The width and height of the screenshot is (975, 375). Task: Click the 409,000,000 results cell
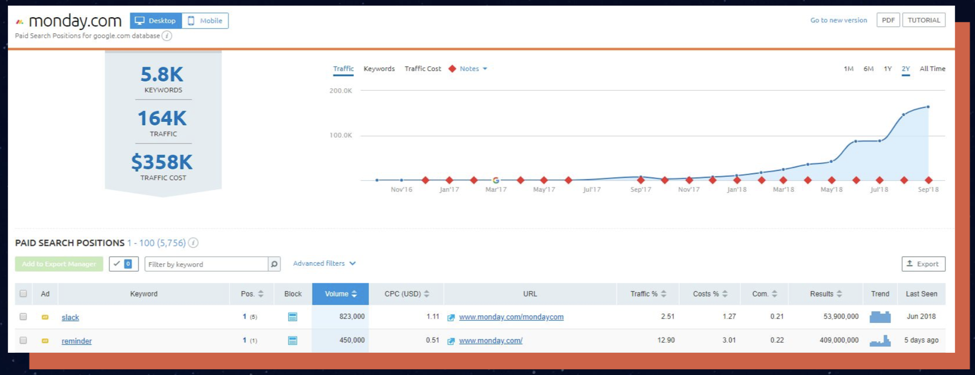pyautogui.click(x=826, y=341)
